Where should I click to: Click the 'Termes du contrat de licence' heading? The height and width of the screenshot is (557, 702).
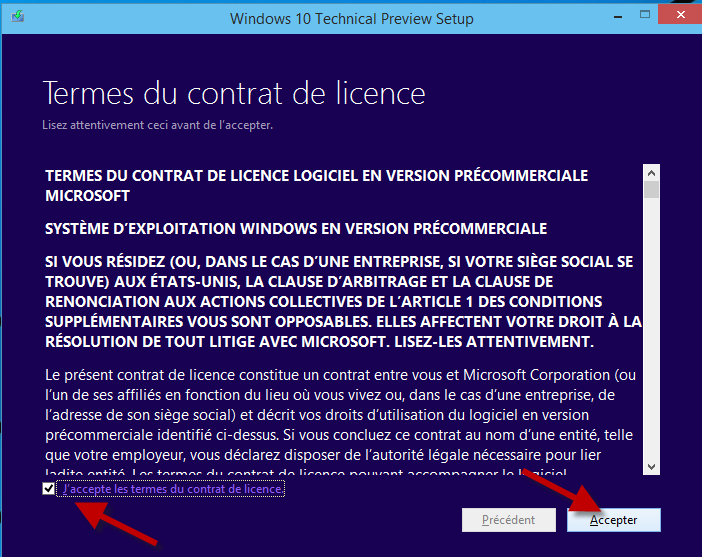point(234,94)
